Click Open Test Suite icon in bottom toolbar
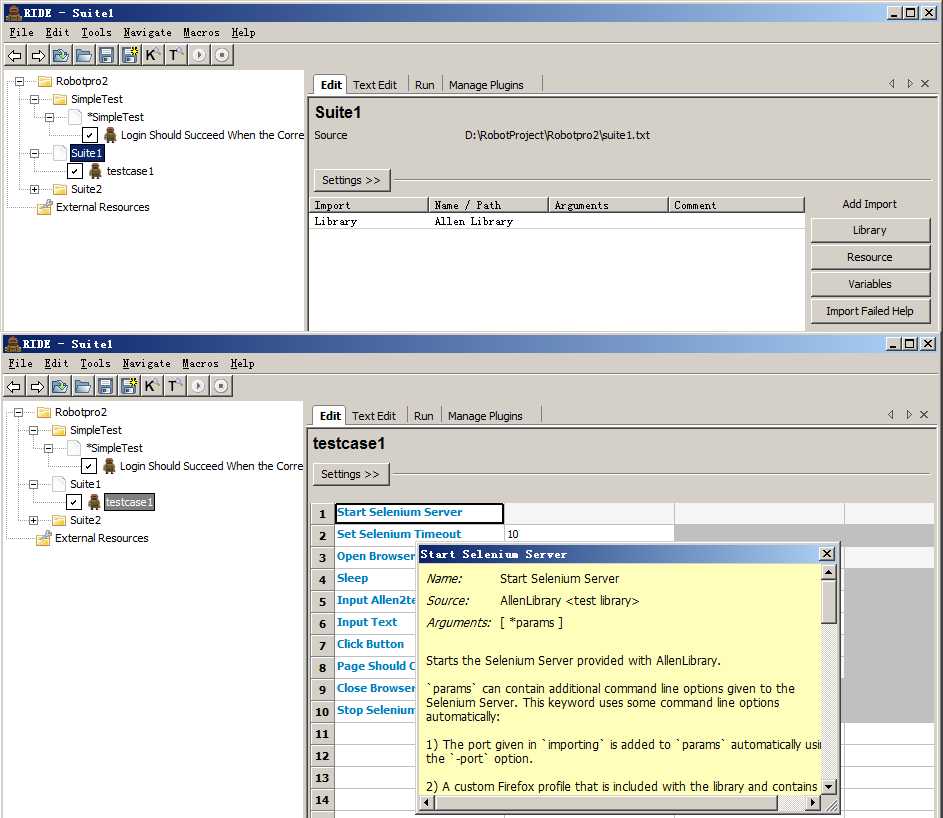This screenshot has height=818, width=943. click(59, 387)
